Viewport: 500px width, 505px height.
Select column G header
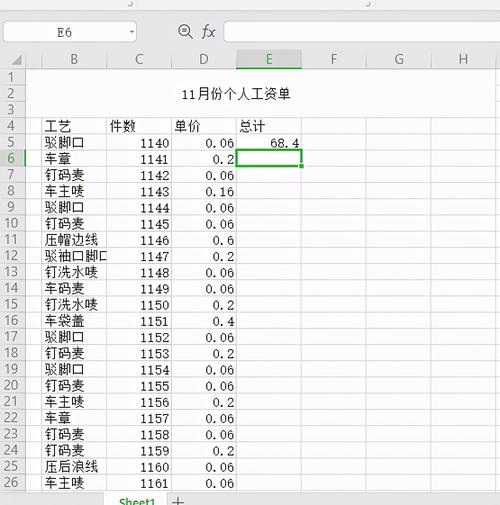click(399, 59)
